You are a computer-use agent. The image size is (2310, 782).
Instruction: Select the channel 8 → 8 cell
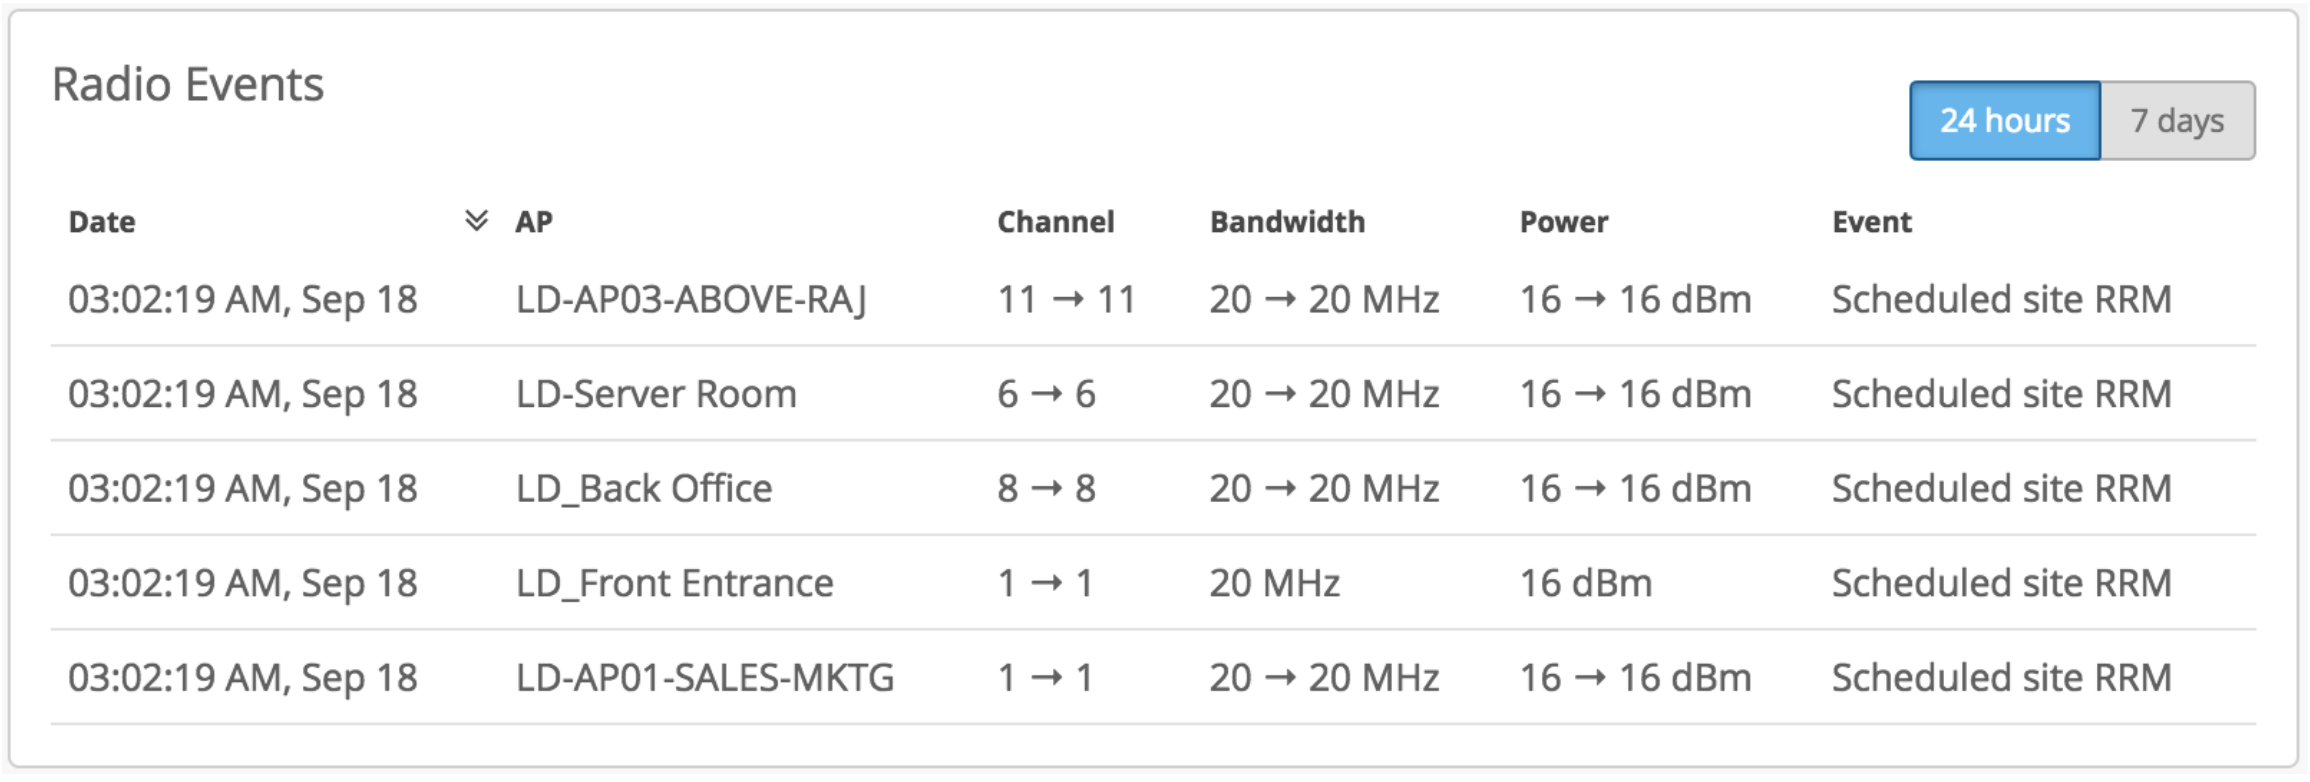click(x=1046, y=489)
